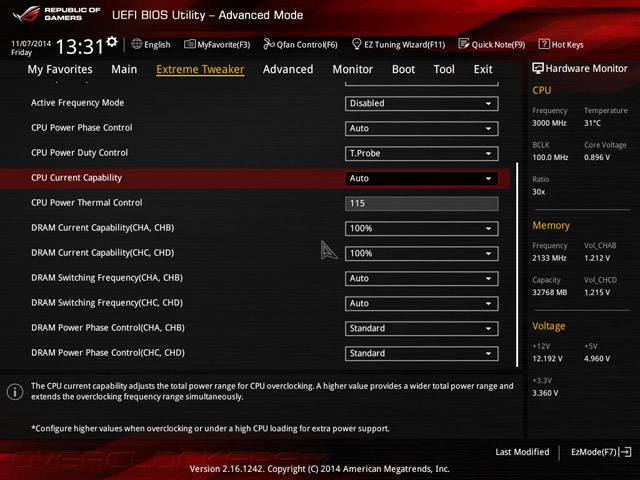Viewport: 640px width, 480px height.
Task: Click the BCLK 100.0 MHz value
Action: pyautogui.click(x=550, y=158)
